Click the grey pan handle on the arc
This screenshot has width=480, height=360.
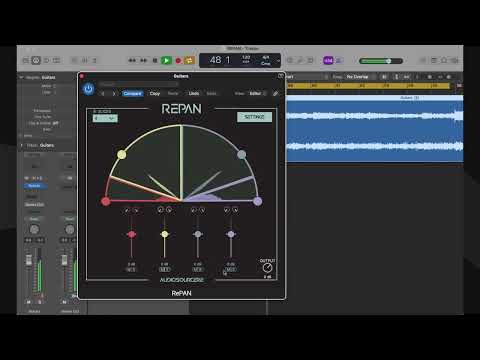241,154
